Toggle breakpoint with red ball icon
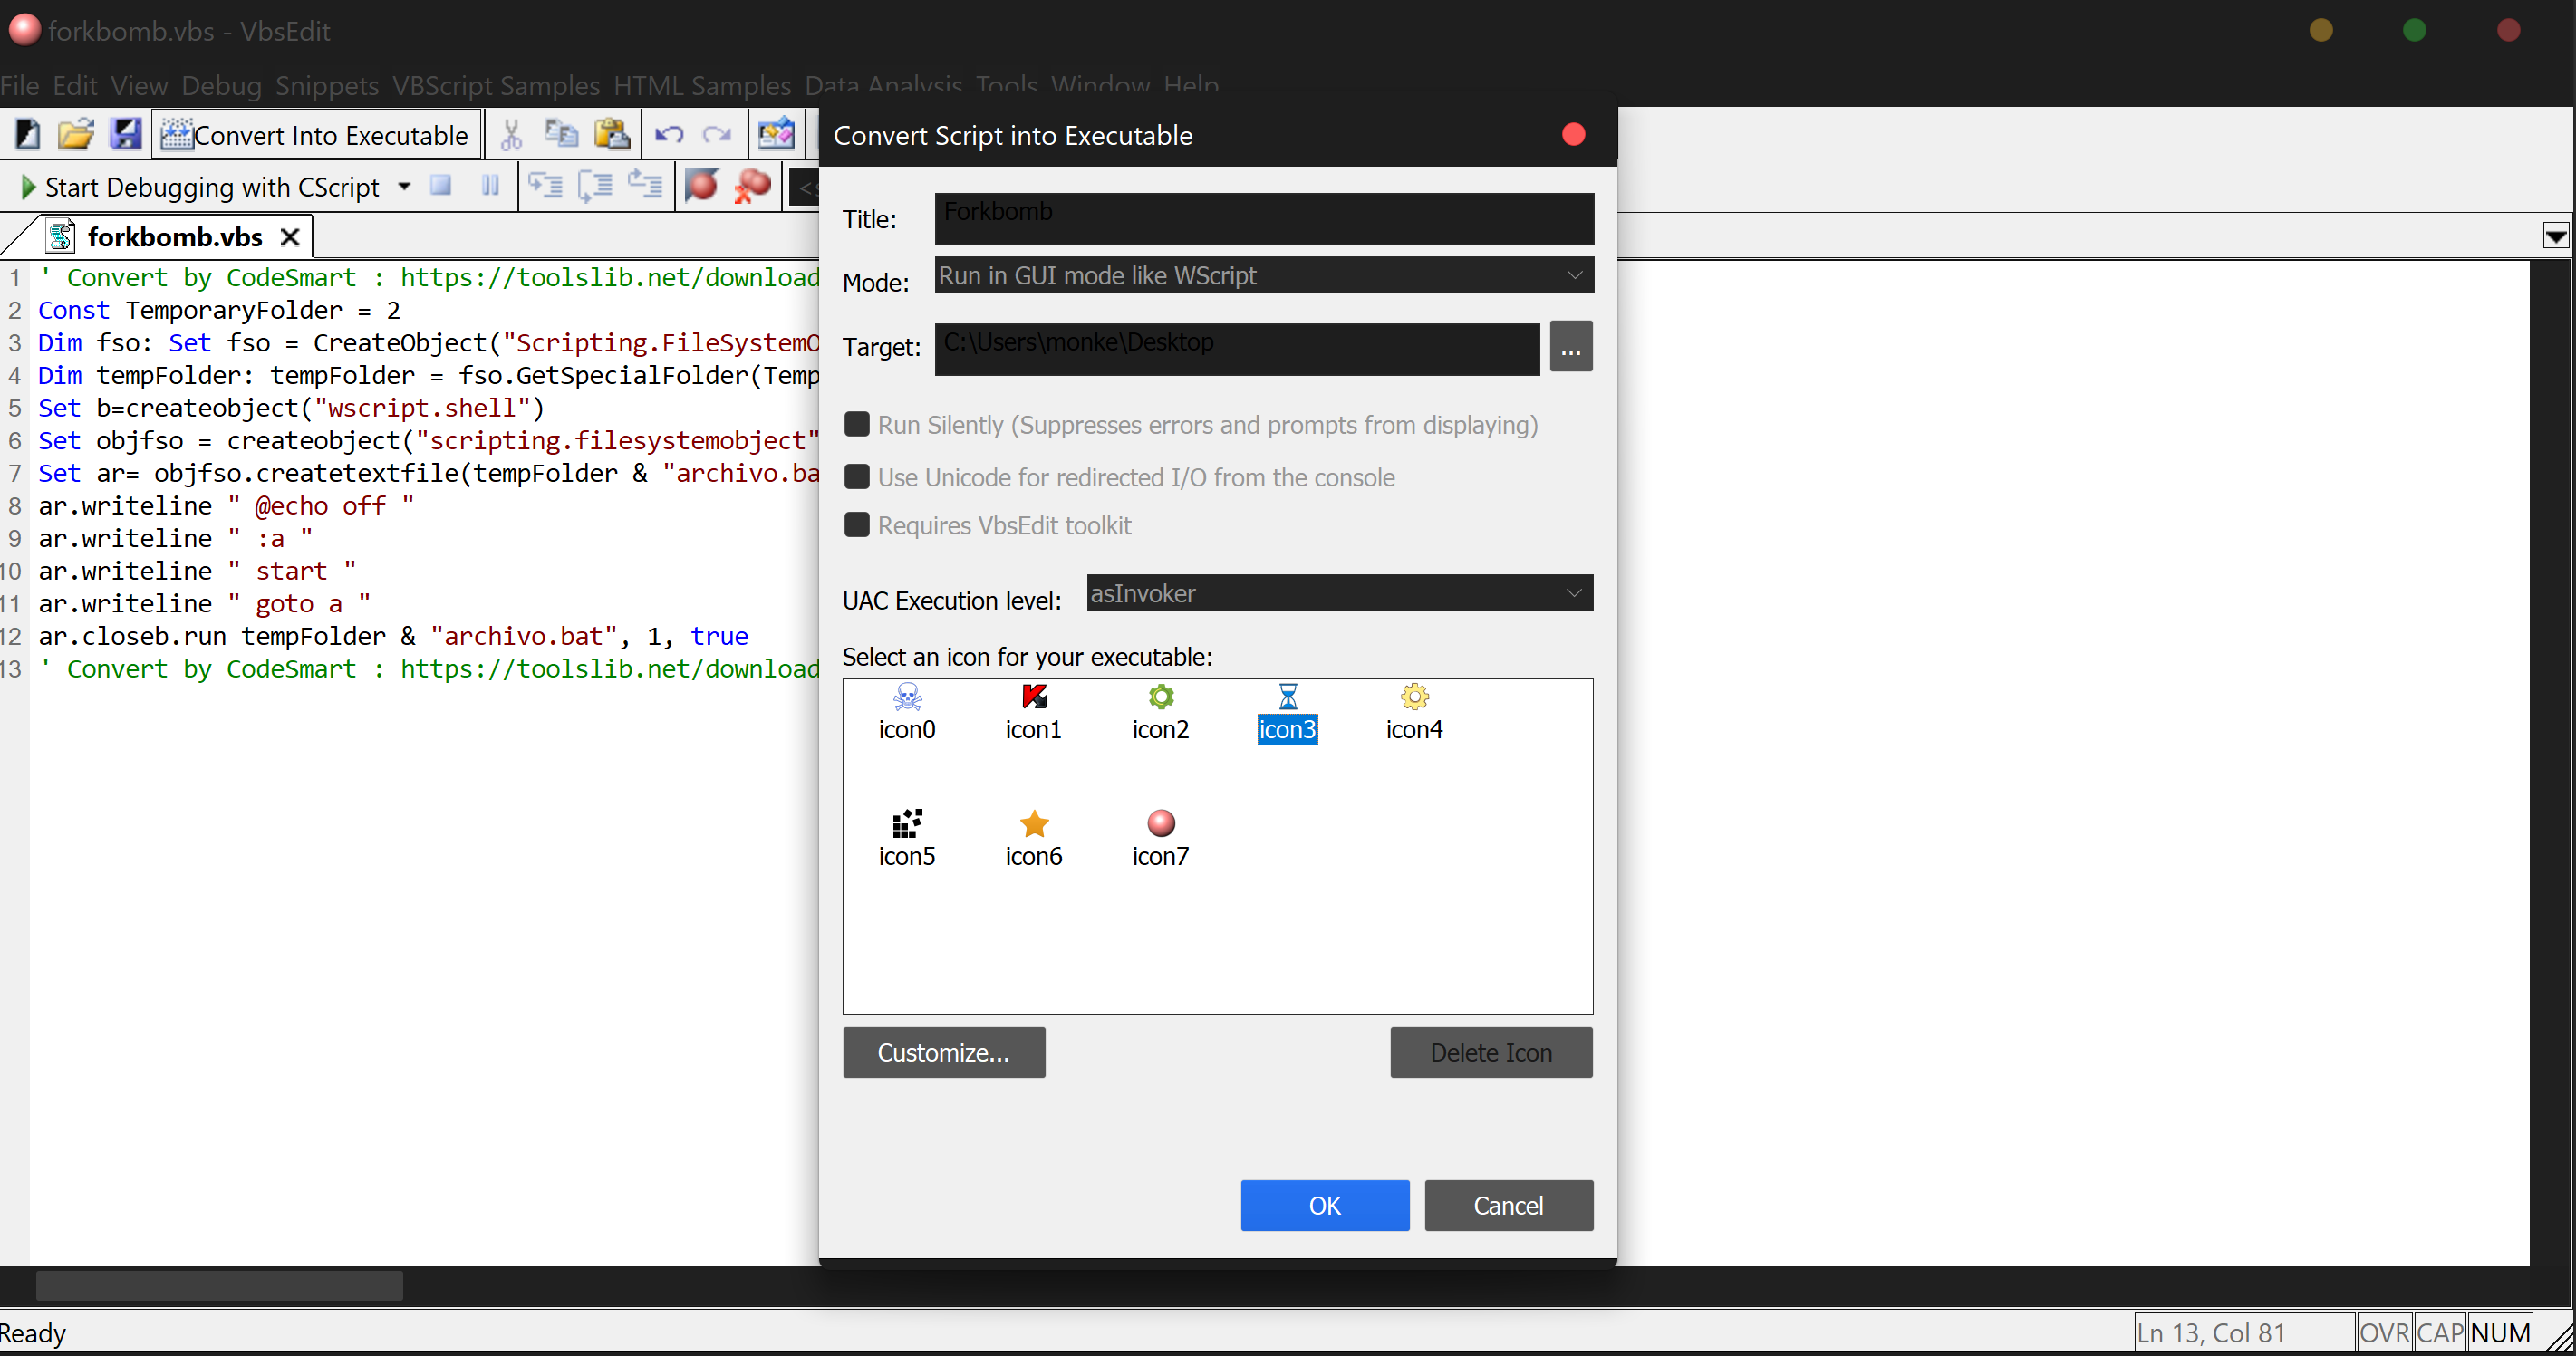The height and width of the screenshot is (1356, 2576). coord(701,186)
